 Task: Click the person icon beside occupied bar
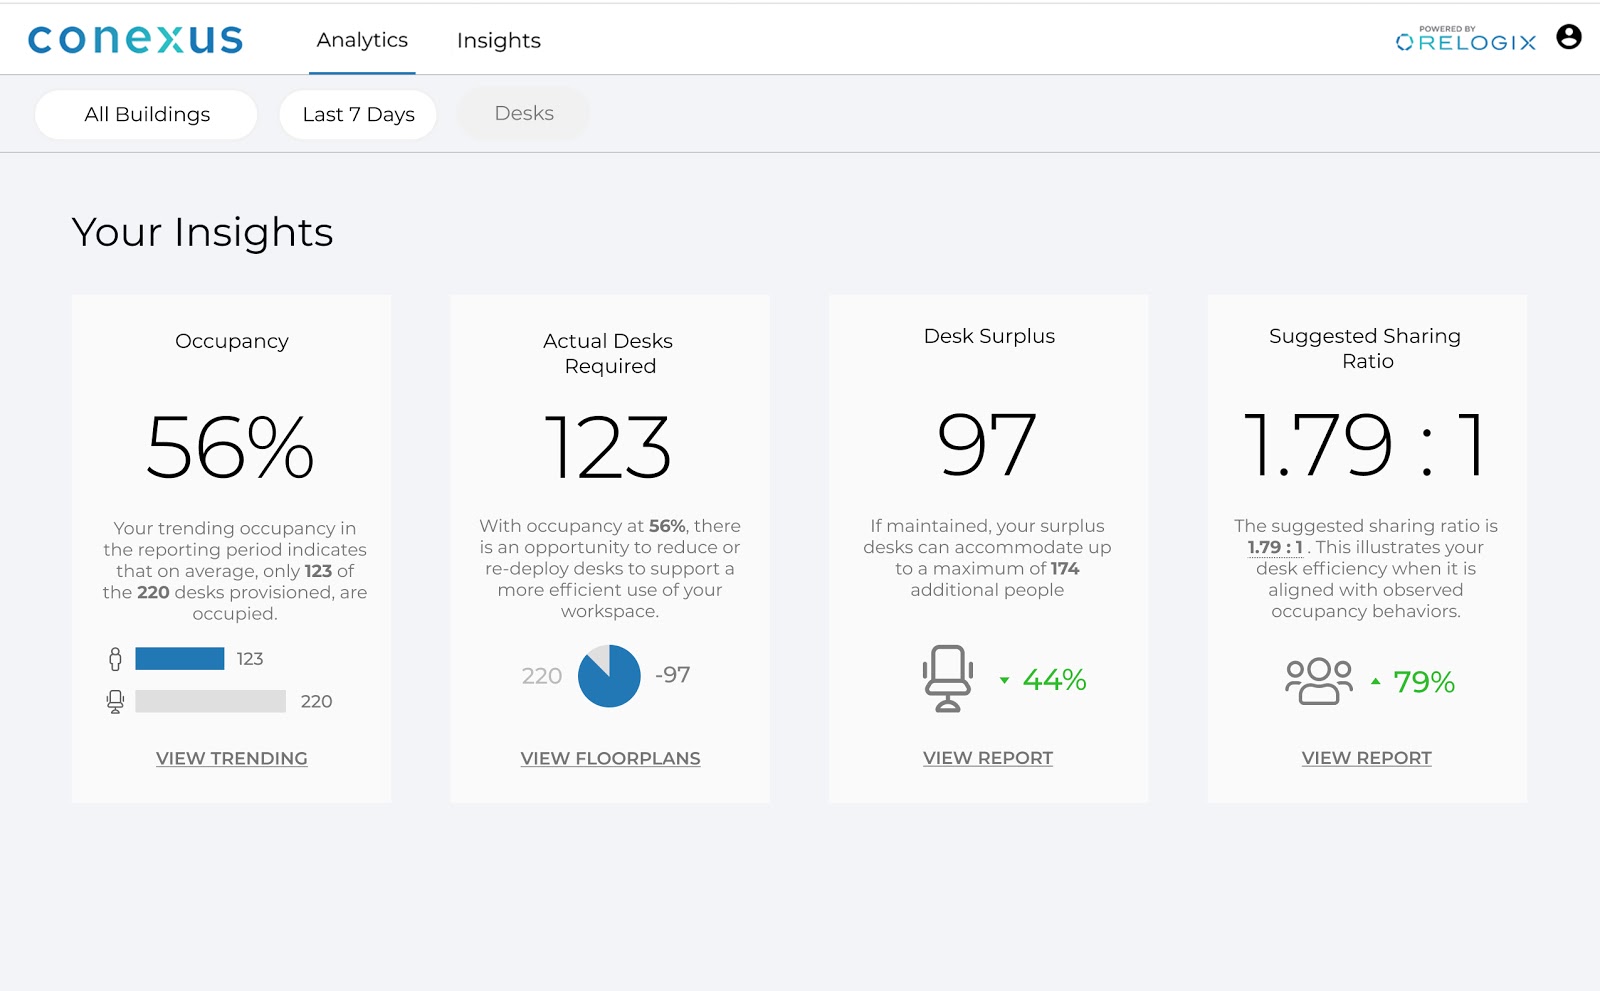(x=115, y=659)
